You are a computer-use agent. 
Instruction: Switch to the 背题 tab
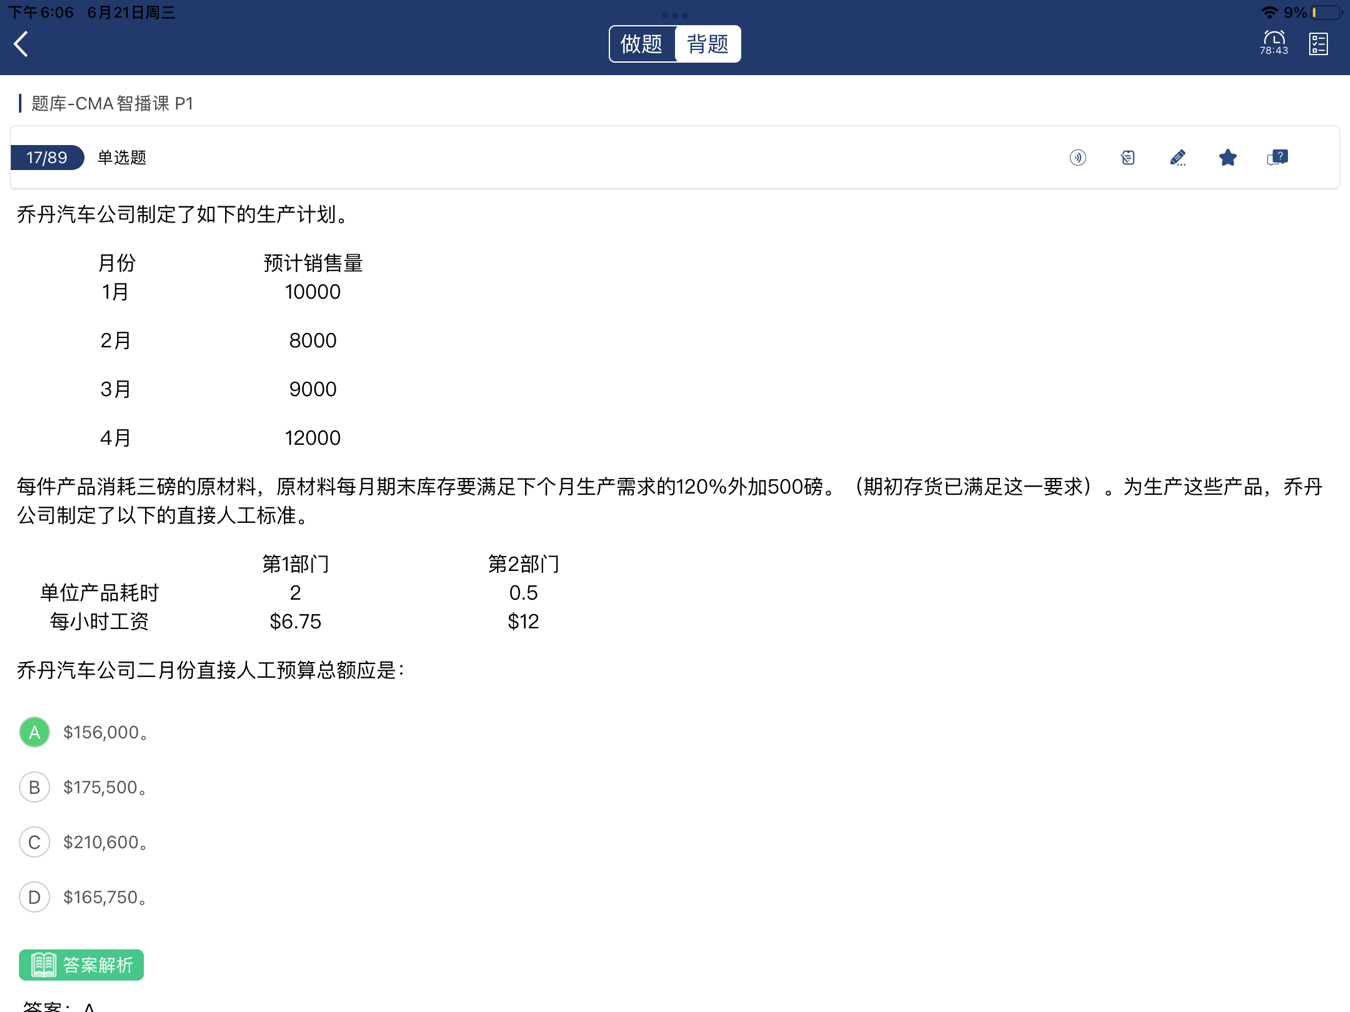point(708,44)
